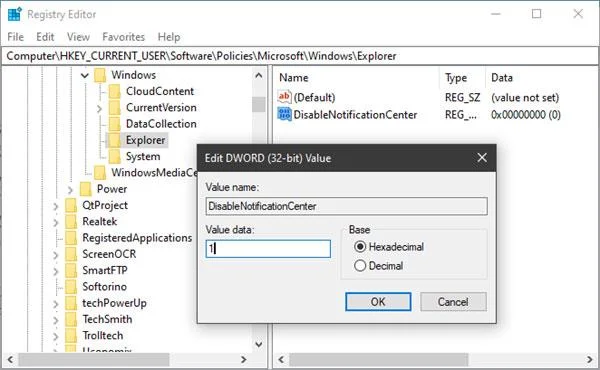The height and width of the screenshot is (370, 600).
Task: Expand the Trolltech tree node
Action: pos(56,336)
